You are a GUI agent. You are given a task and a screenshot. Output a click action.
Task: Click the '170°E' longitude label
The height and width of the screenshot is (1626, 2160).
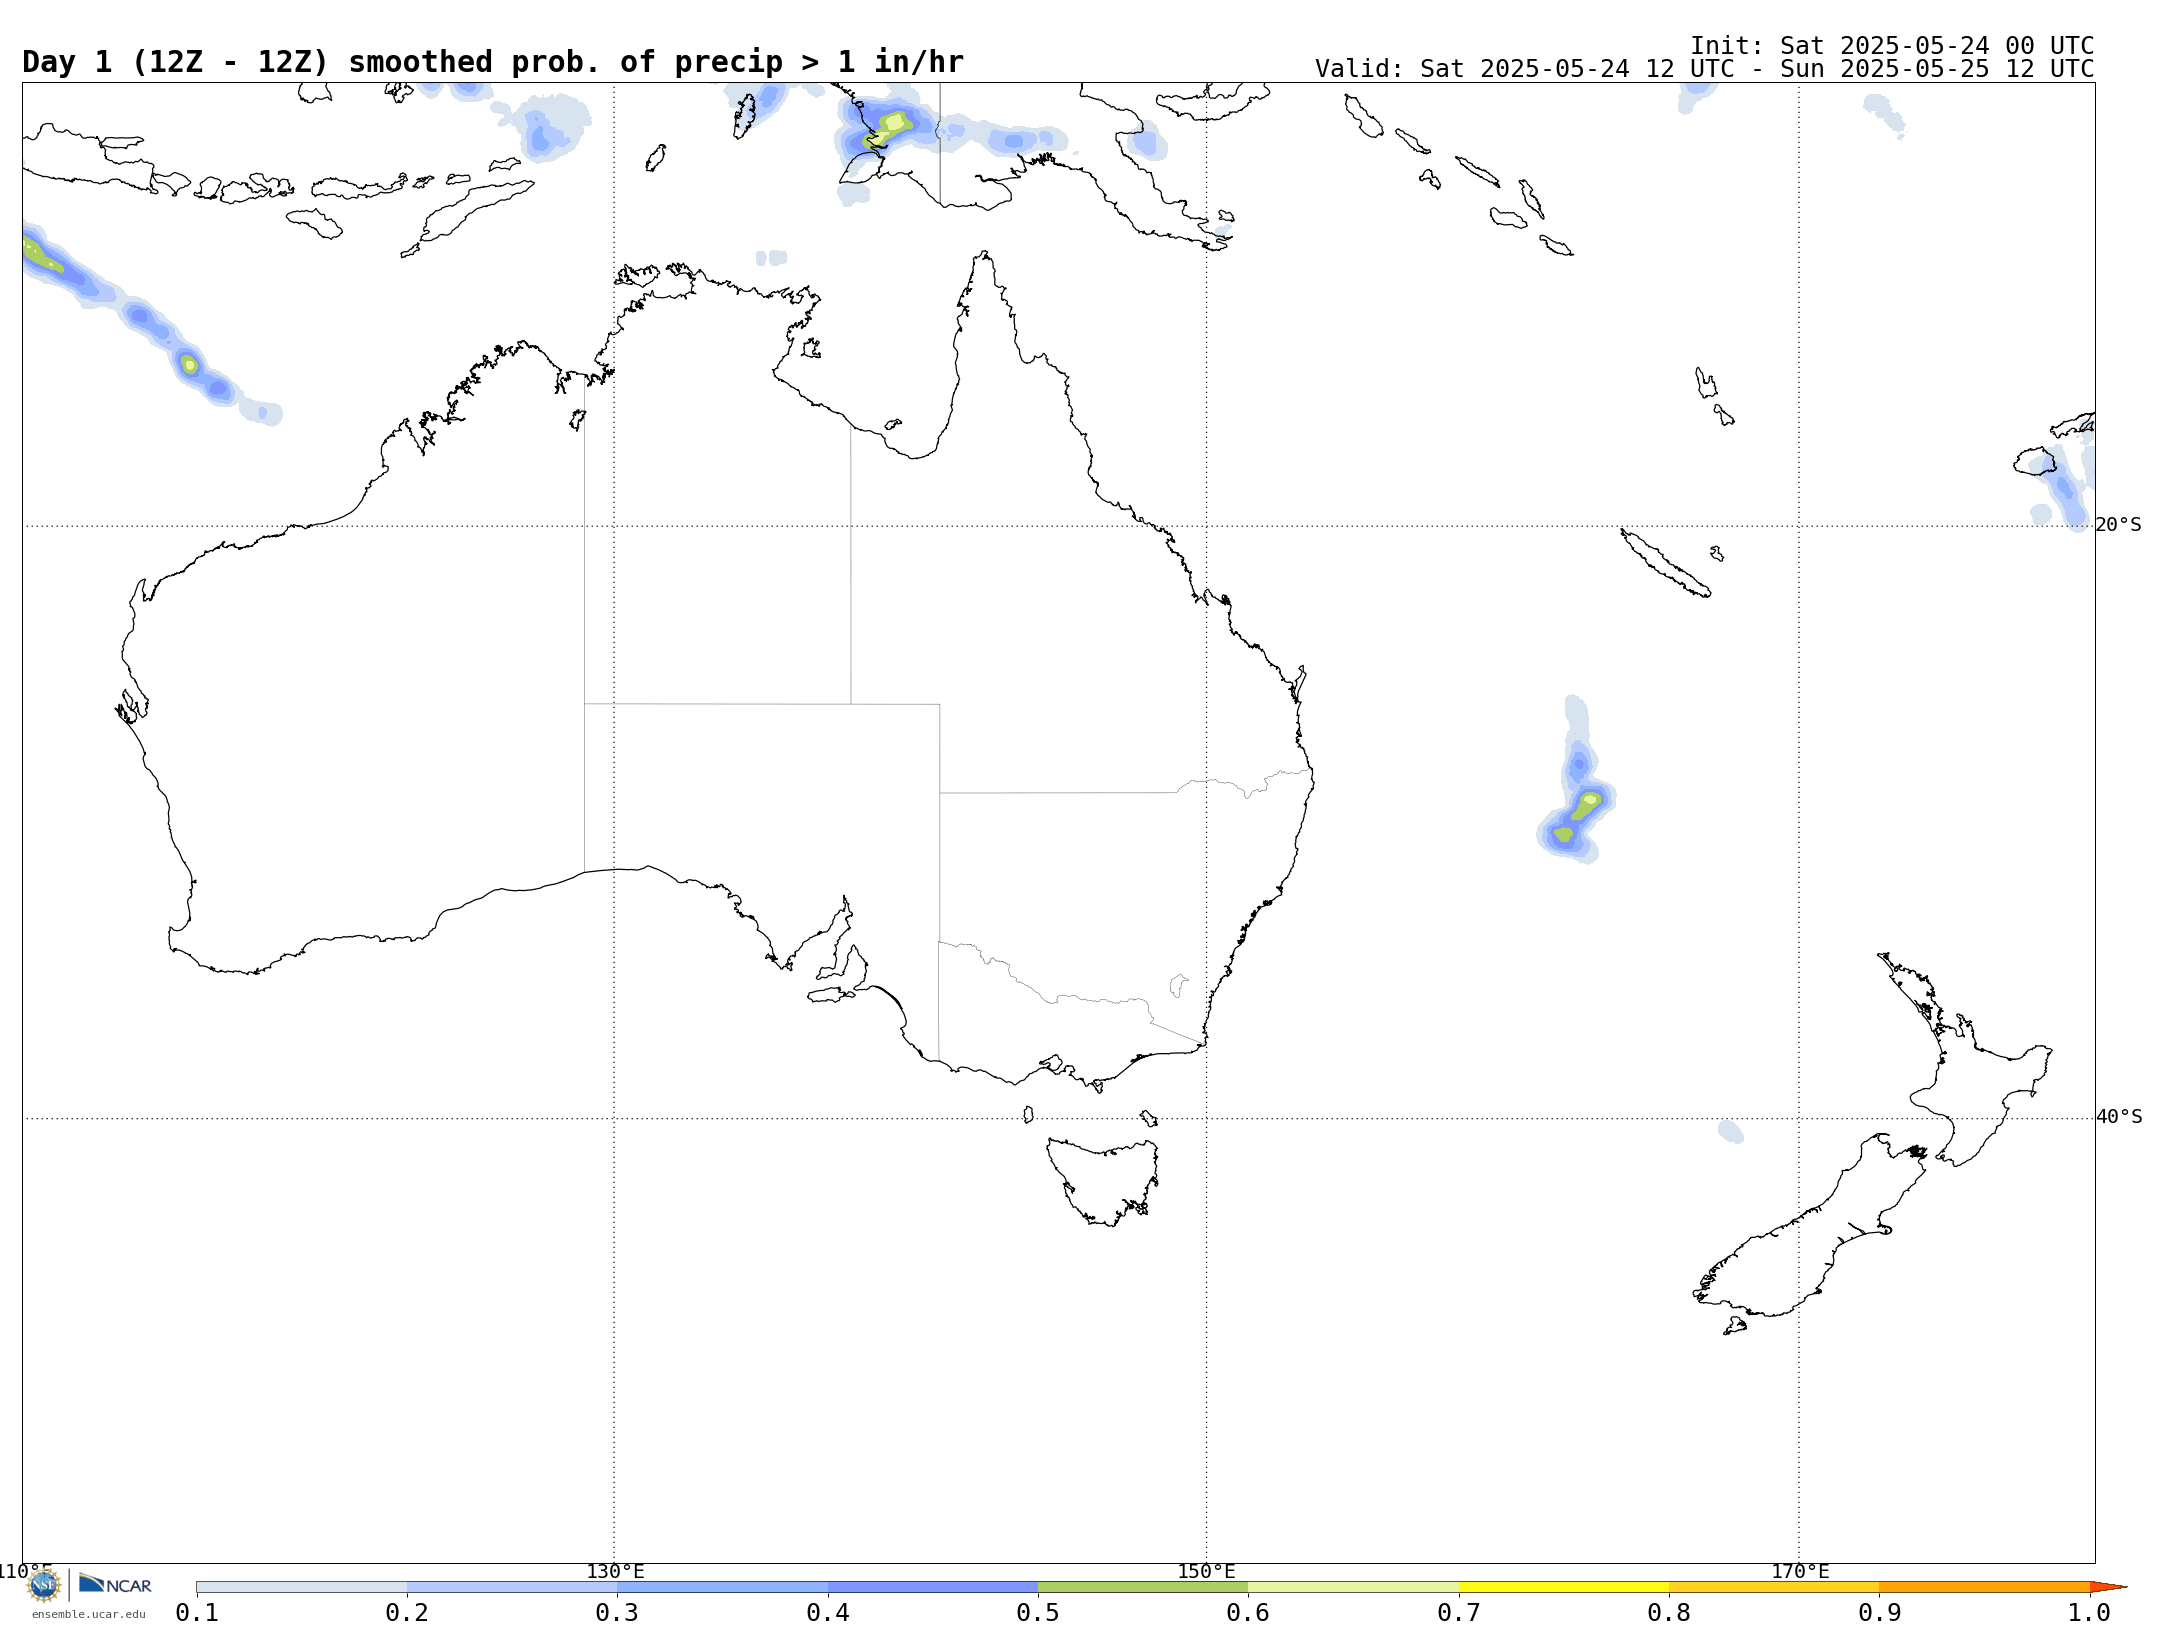coord(1800,1572)
